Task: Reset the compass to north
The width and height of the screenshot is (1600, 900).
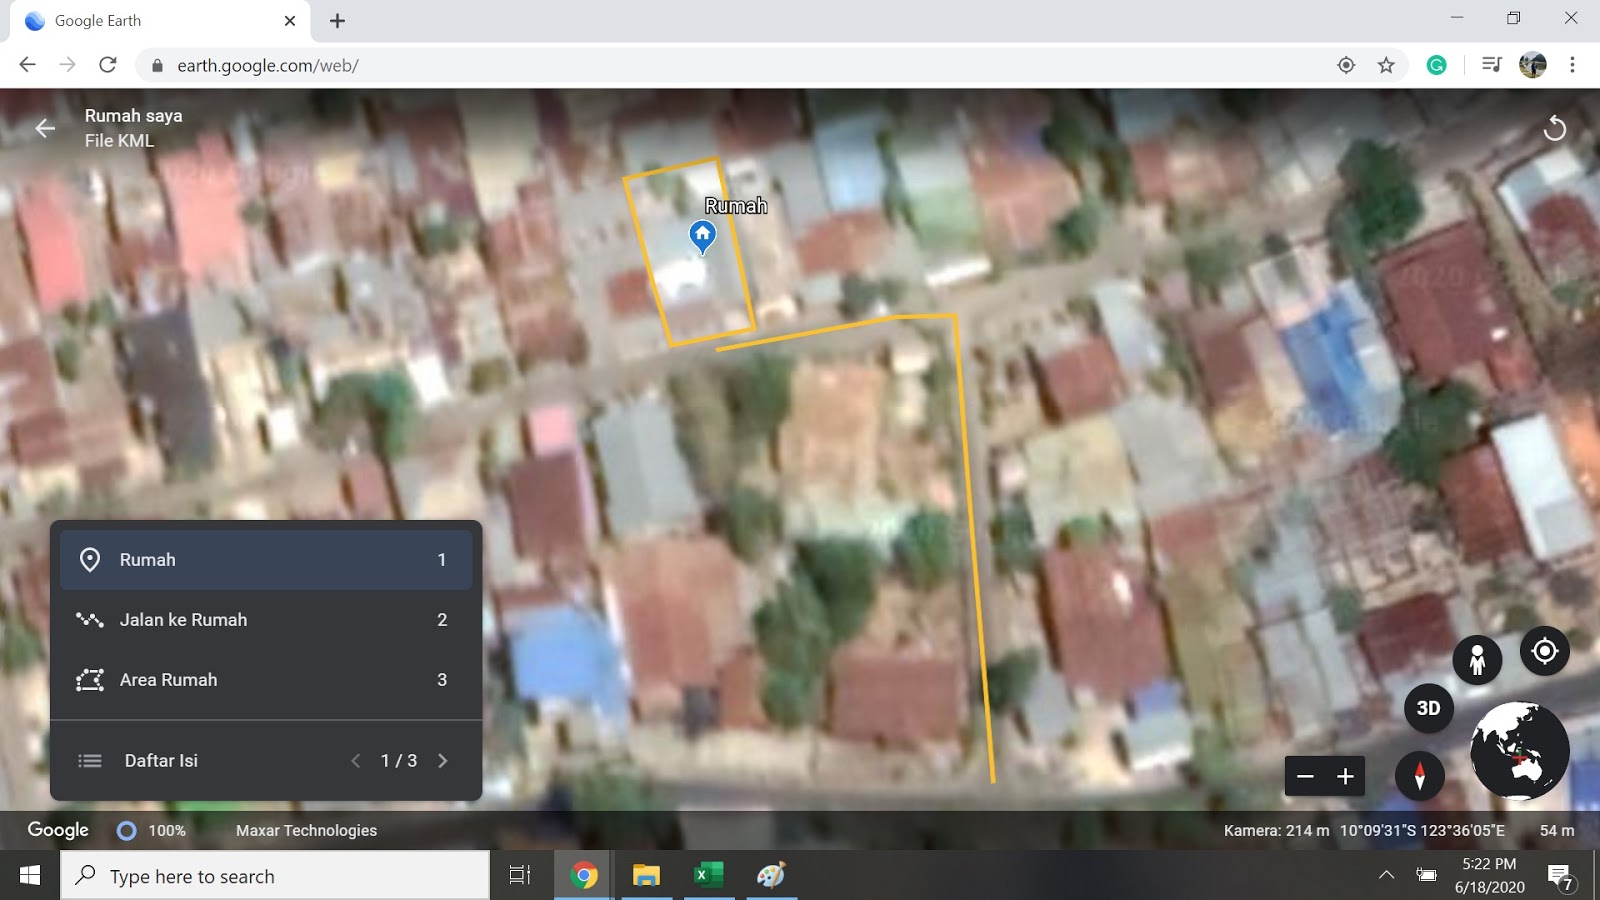Action: tap(1421, 776)
